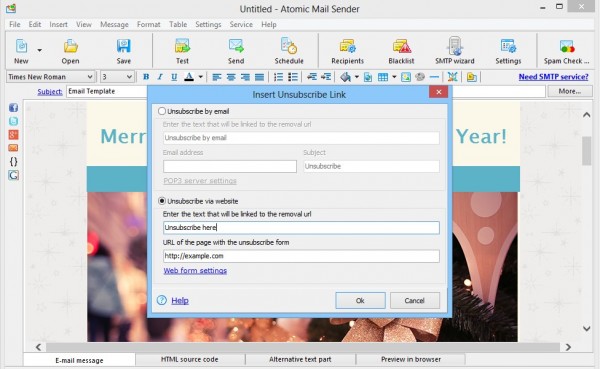Insert a numbered list
The image size is (600, 369).
[279, 77]
